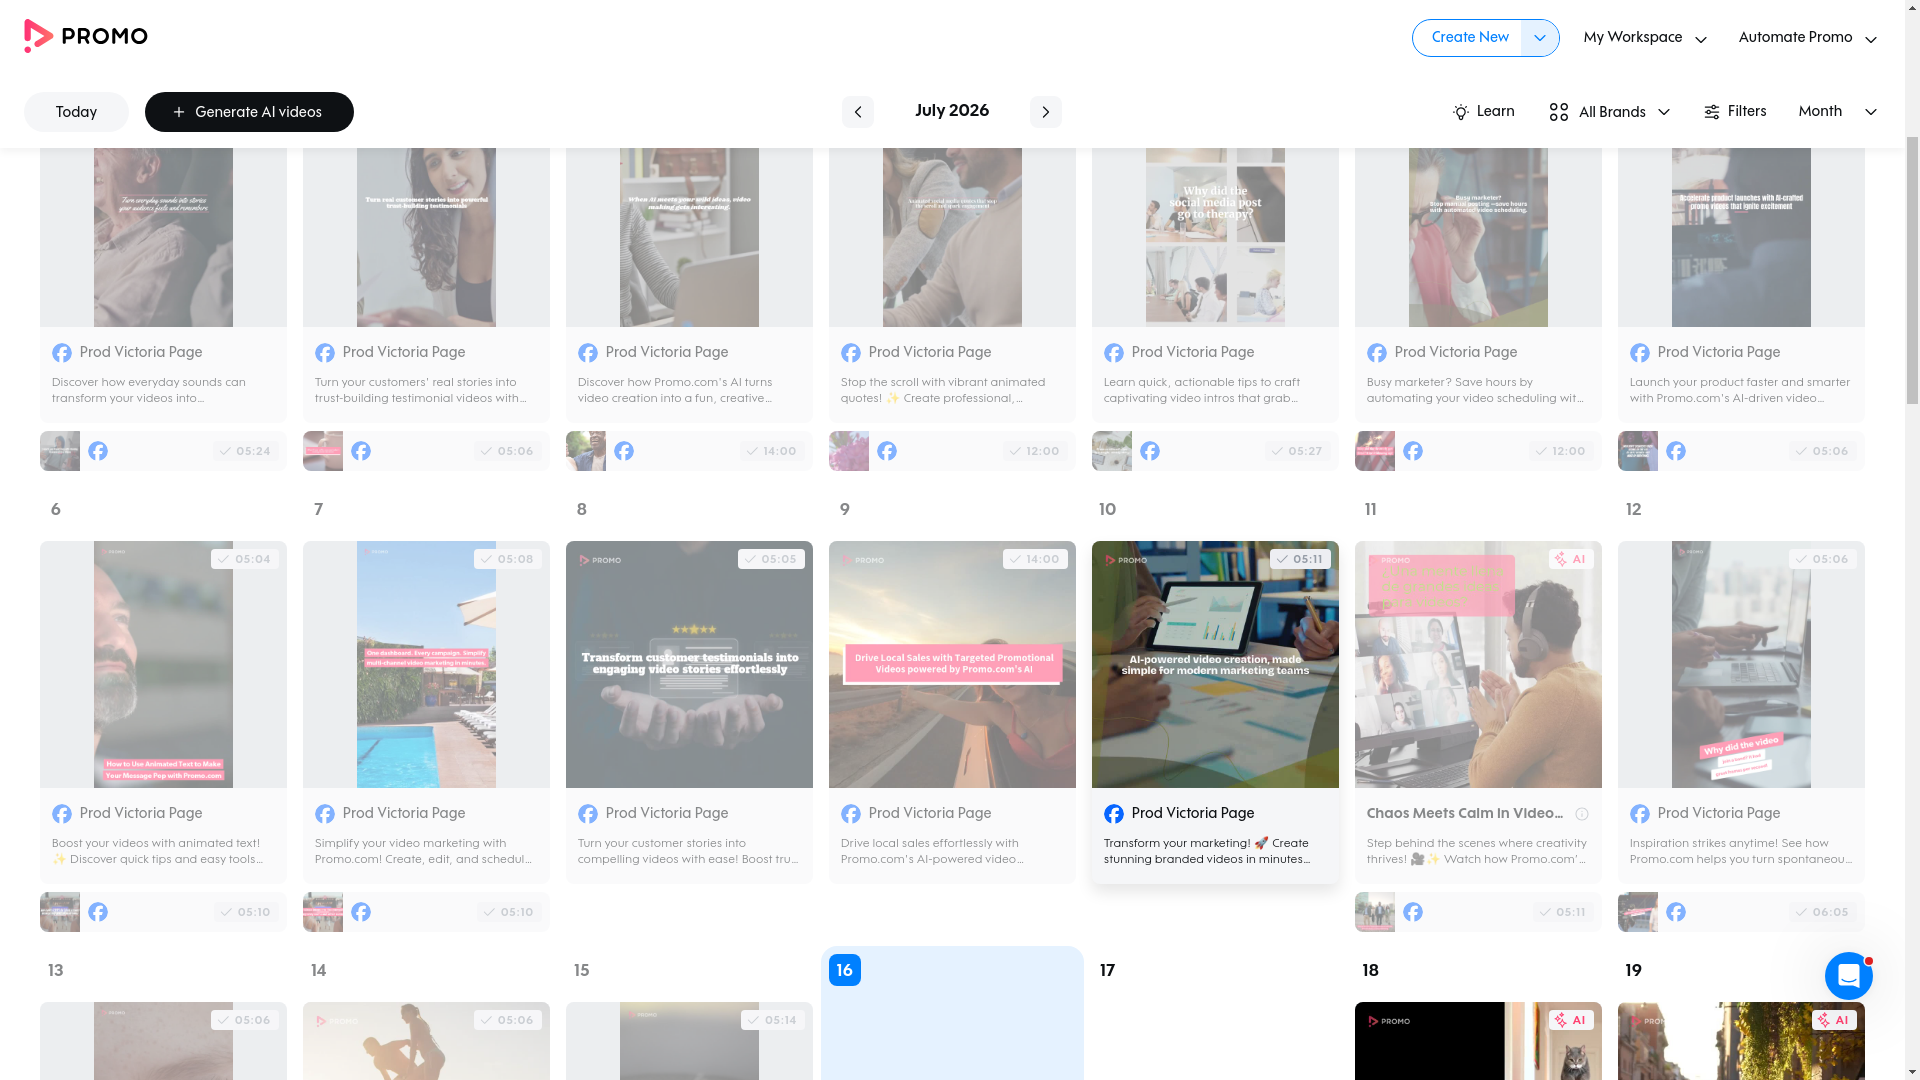Go to previous month arrow
The height and width of the screenshot is (1080, 1920).
(x=857, y=112)
